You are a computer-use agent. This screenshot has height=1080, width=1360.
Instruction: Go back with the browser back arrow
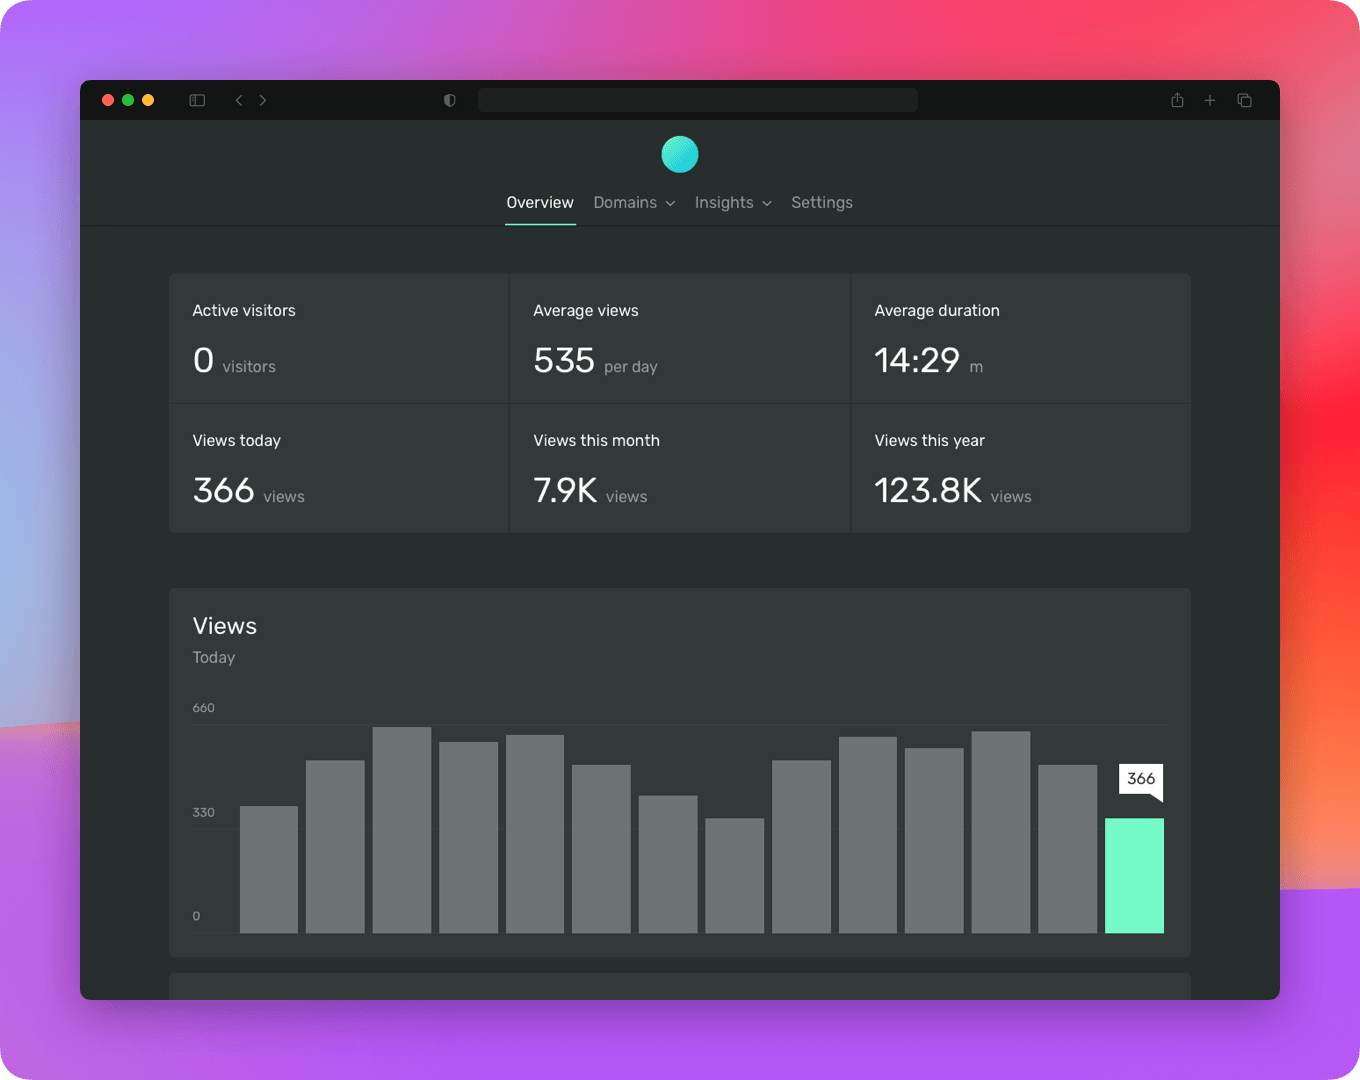239,100
